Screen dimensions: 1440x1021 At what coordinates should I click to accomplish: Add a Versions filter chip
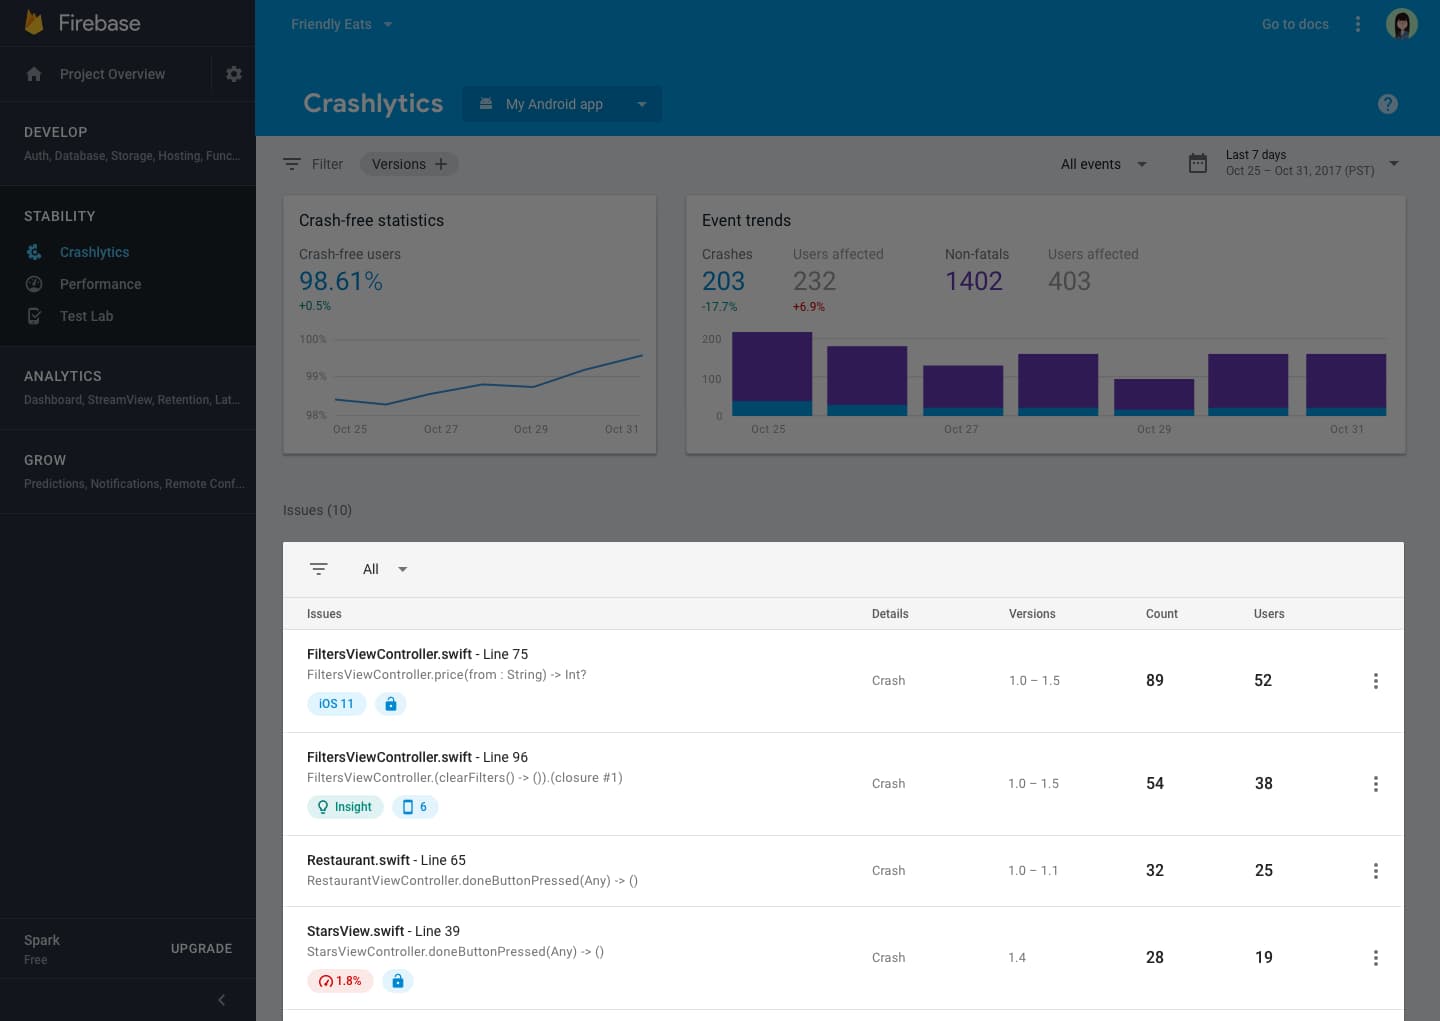[x=409, y=164]
